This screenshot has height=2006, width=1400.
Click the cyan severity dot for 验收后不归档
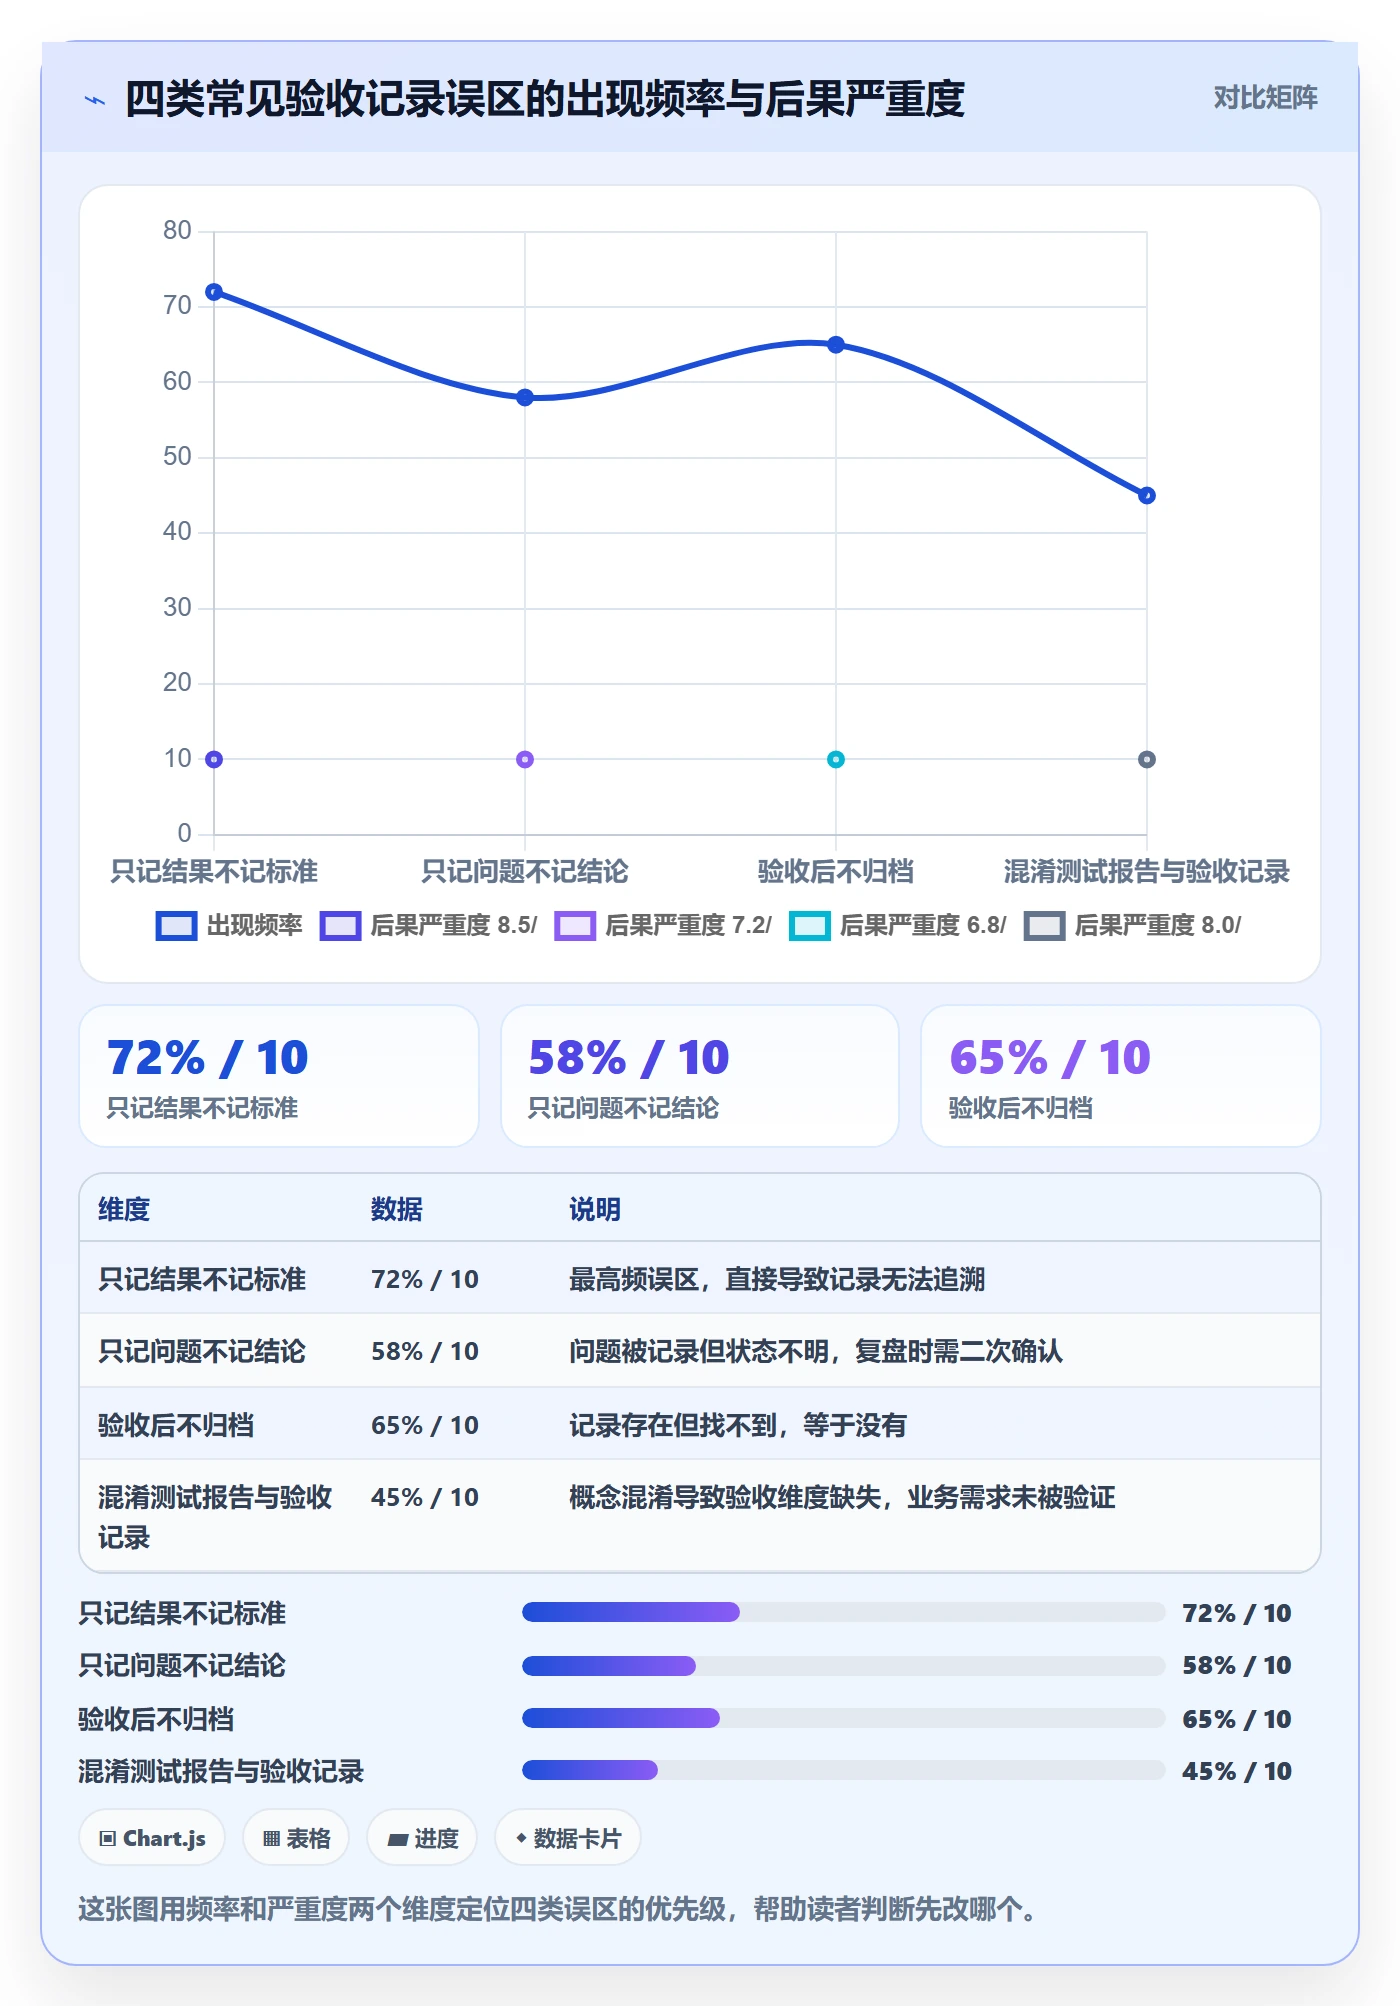coord(836,759)
